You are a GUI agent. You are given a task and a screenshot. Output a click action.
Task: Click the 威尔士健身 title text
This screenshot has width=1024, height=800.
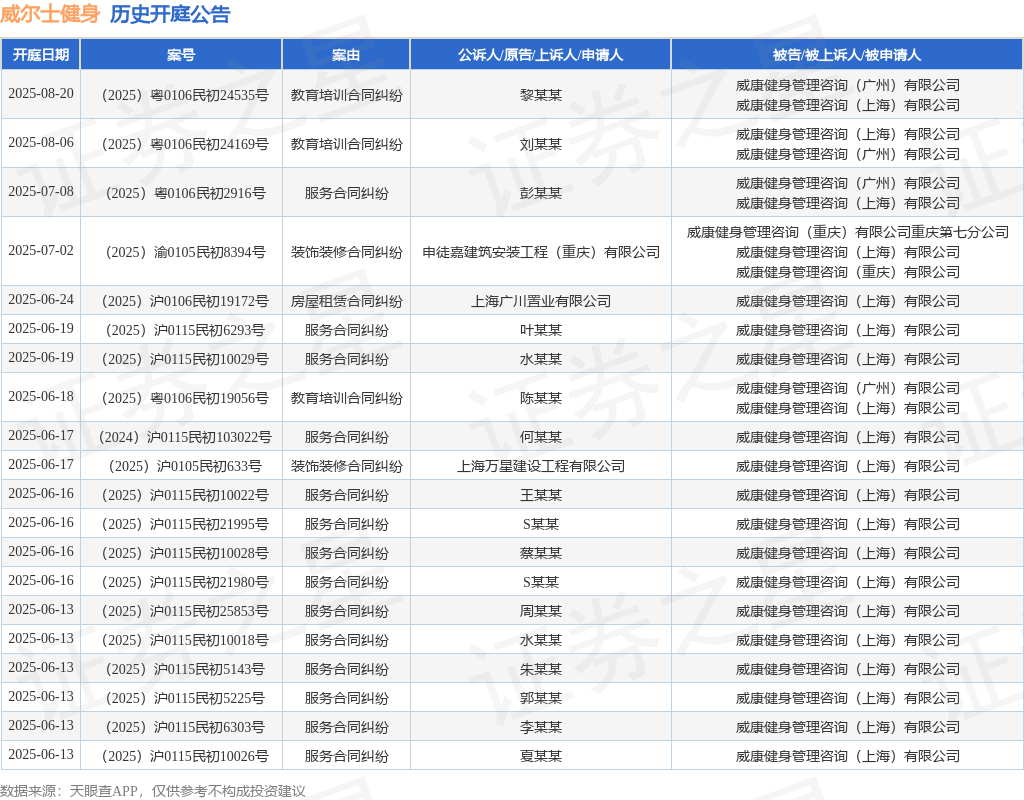click(50, 14)
